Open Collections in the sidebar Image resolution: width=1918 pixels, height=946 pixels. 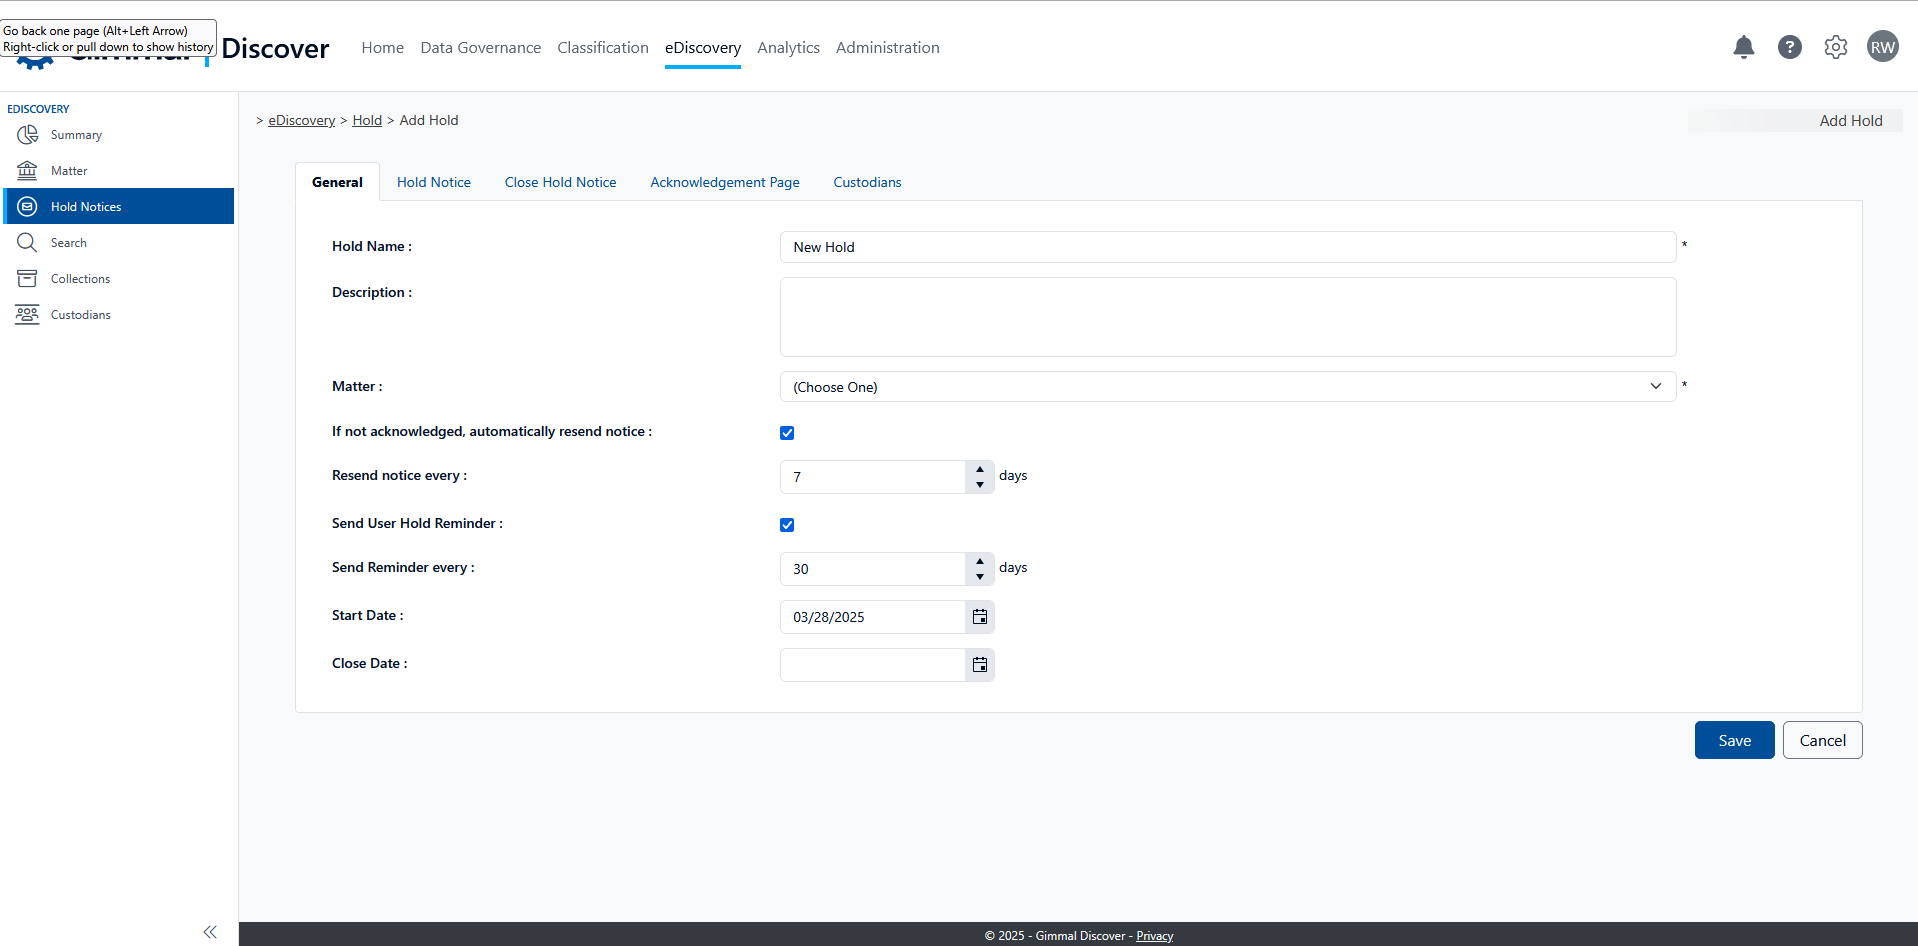pyautogui.click(x=80, y=279)
